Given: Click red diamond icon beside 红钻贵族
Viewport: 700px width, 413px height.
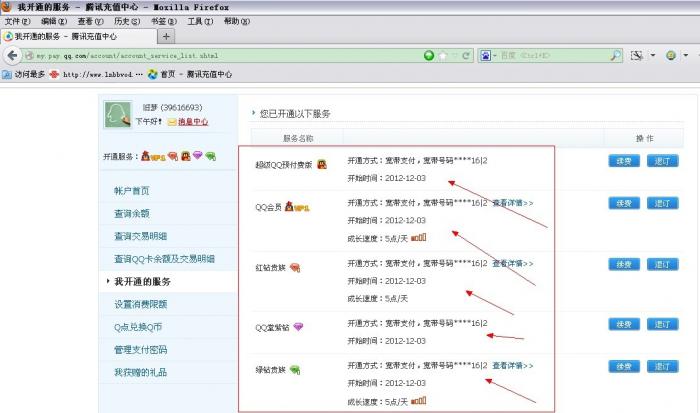Looking at the screenshot, I should pyautogui.click(x=295, y=268).
